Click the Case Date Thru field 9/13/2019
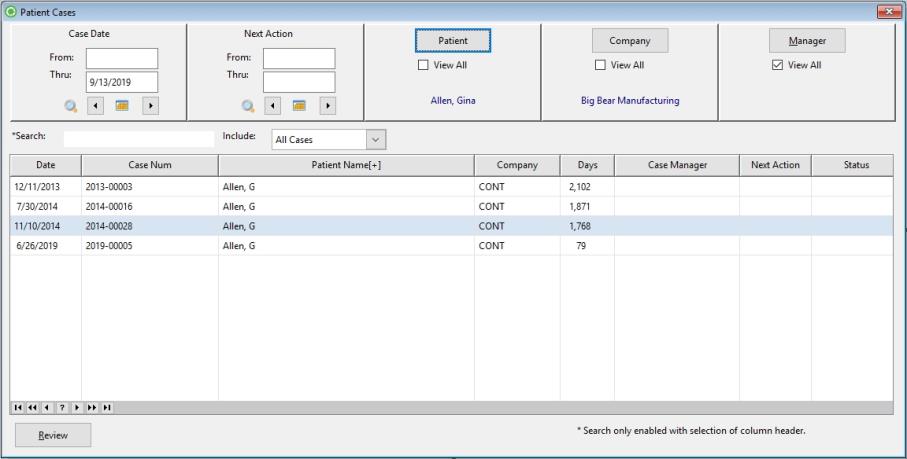Viewport: 907px width, 459px height. (x=122, y=82)
